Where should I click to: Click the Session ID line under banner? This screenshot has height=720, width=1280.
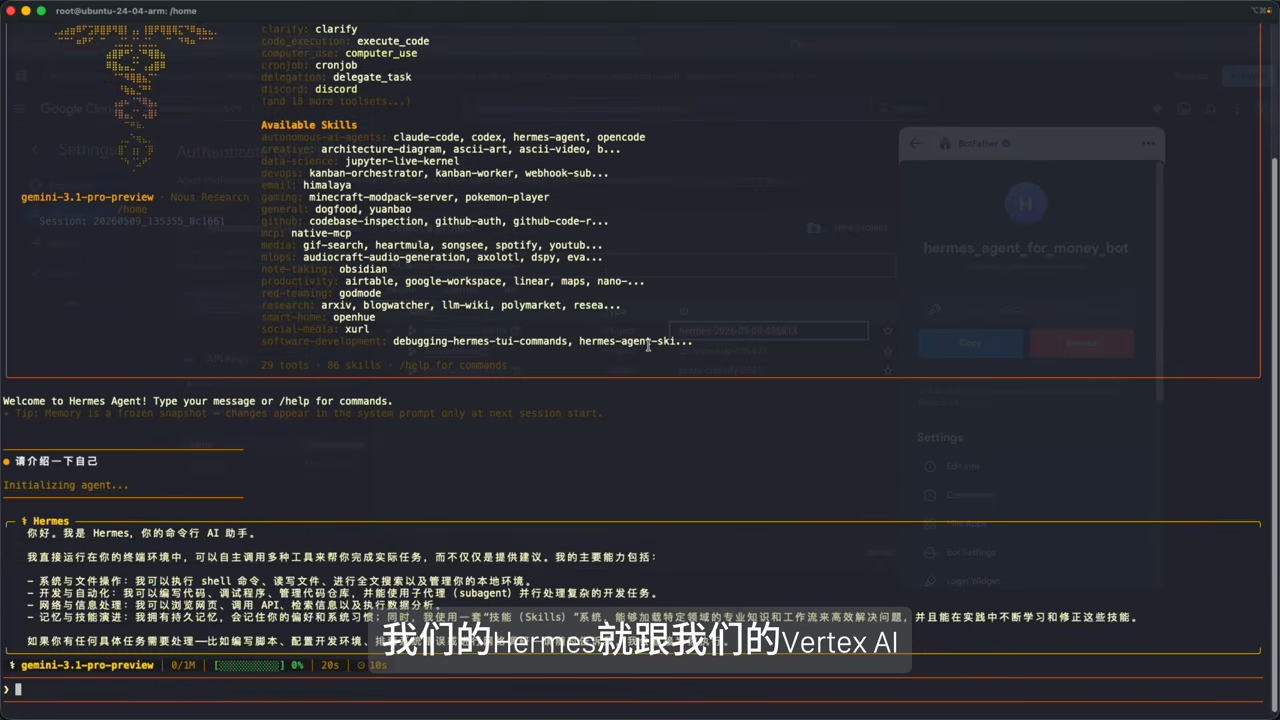(x=132, y=221)
